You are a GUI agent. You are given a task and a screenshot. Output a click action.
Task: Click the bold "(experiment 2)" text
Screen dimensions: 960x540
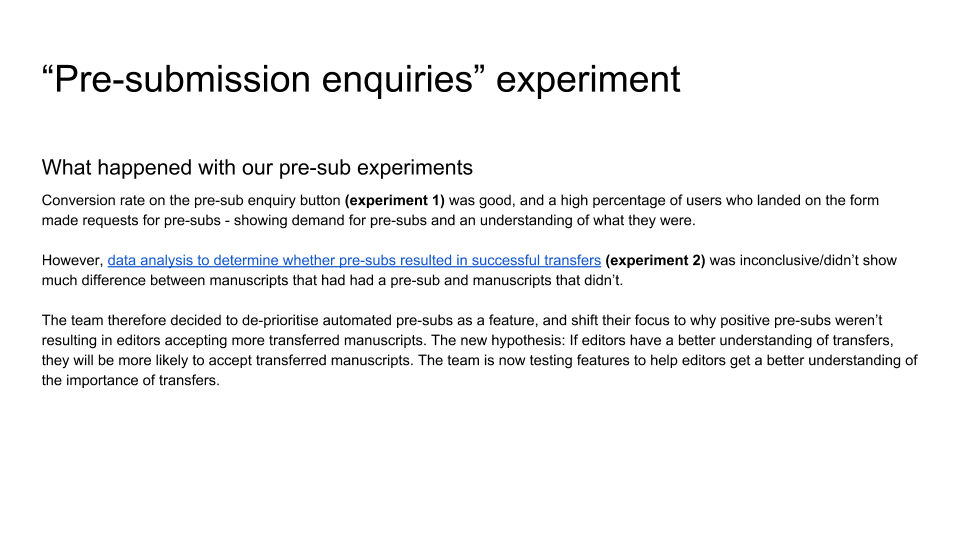coord(655,260)
